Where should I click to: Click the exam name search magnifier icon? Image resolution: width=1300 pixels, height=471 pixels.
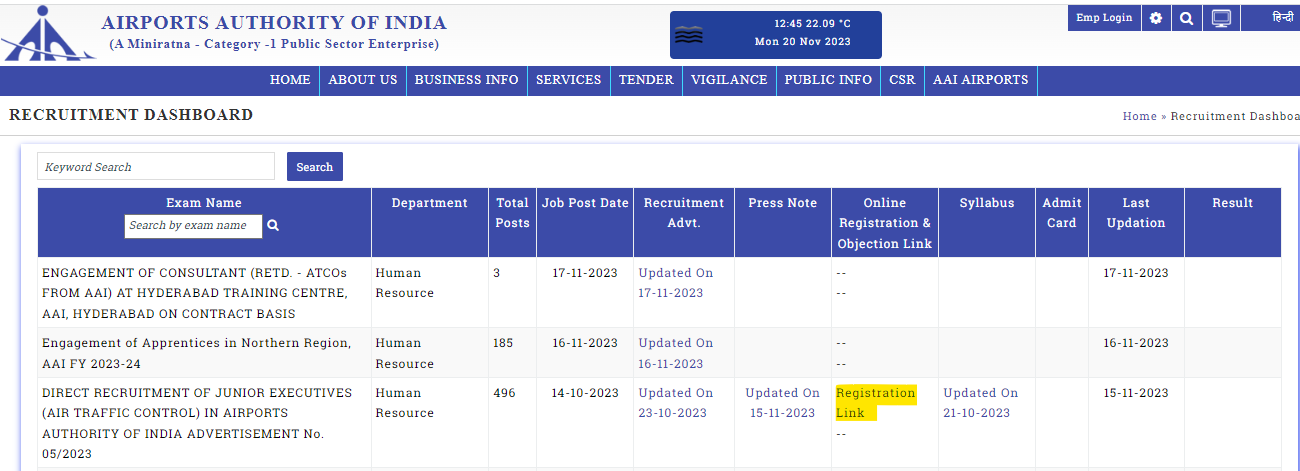(x=273, y=226)
